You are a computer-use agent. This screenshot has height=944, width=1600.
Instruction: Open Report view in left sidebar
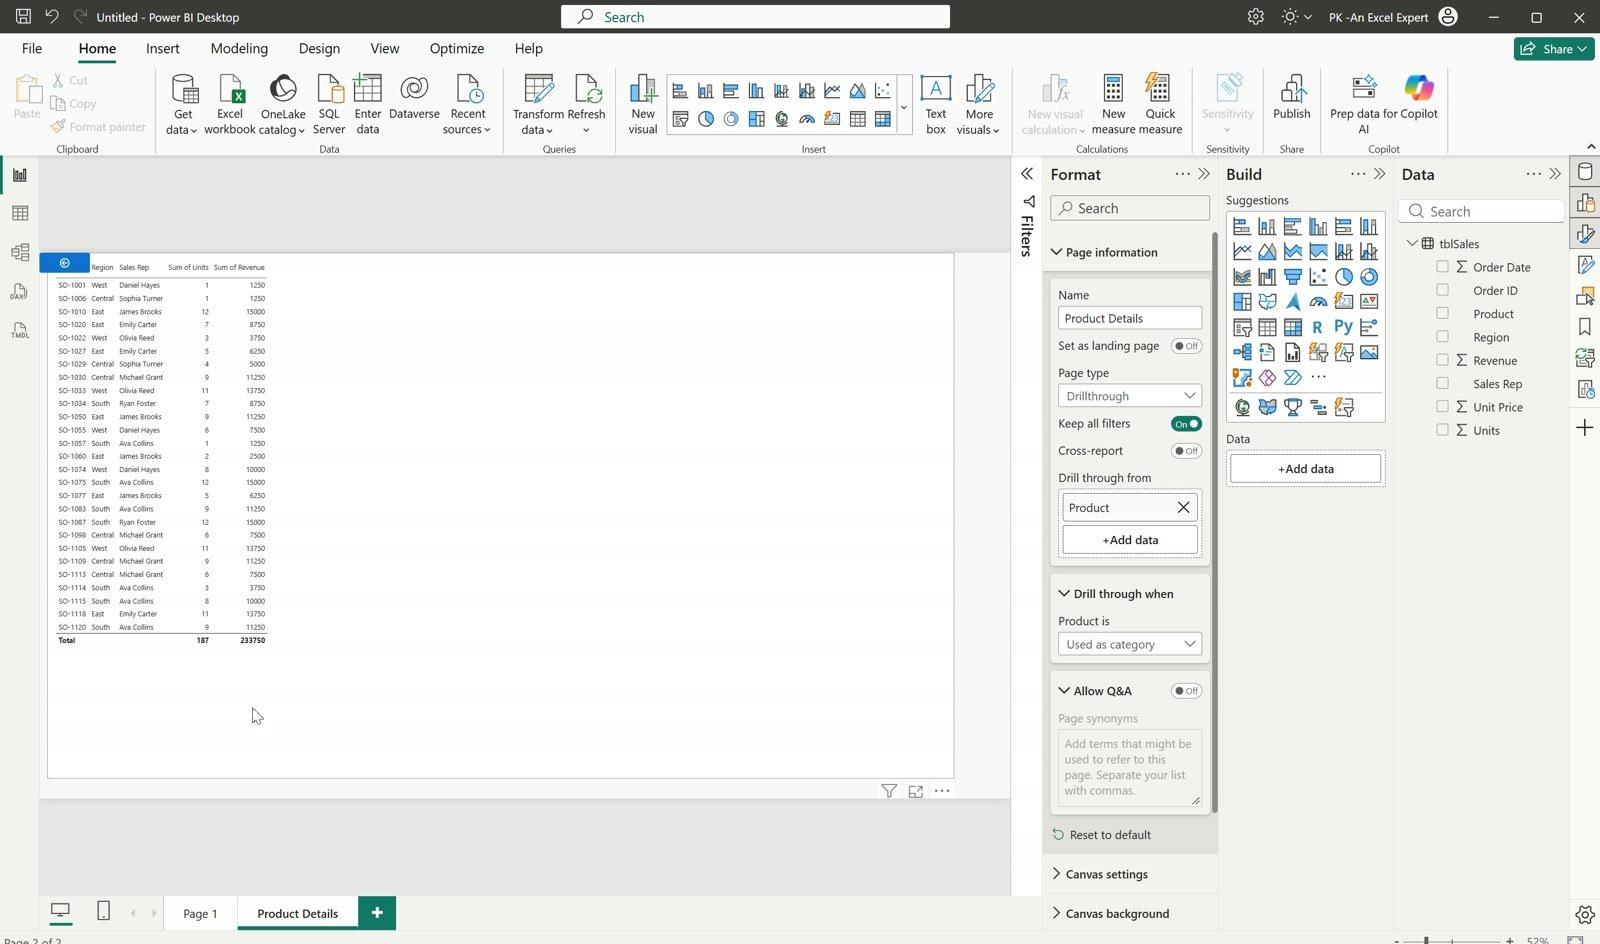(x=19, y=175)
